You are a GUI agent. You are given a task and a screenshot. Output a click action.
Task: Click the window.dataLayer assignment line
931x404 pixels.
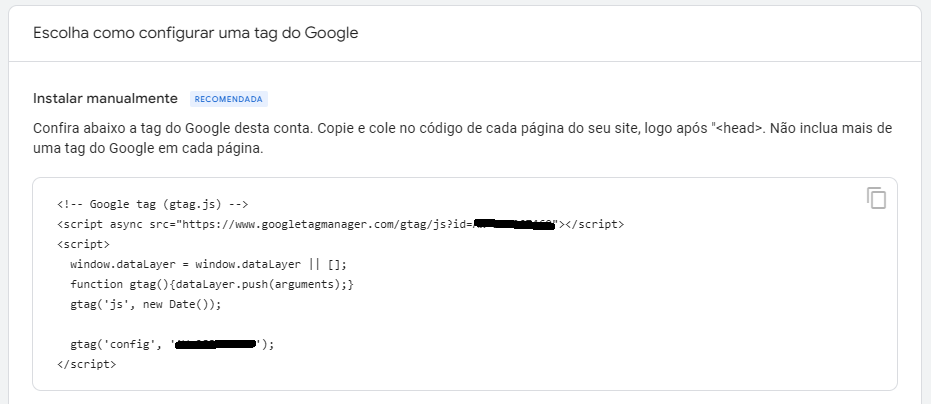click(208, 264)
